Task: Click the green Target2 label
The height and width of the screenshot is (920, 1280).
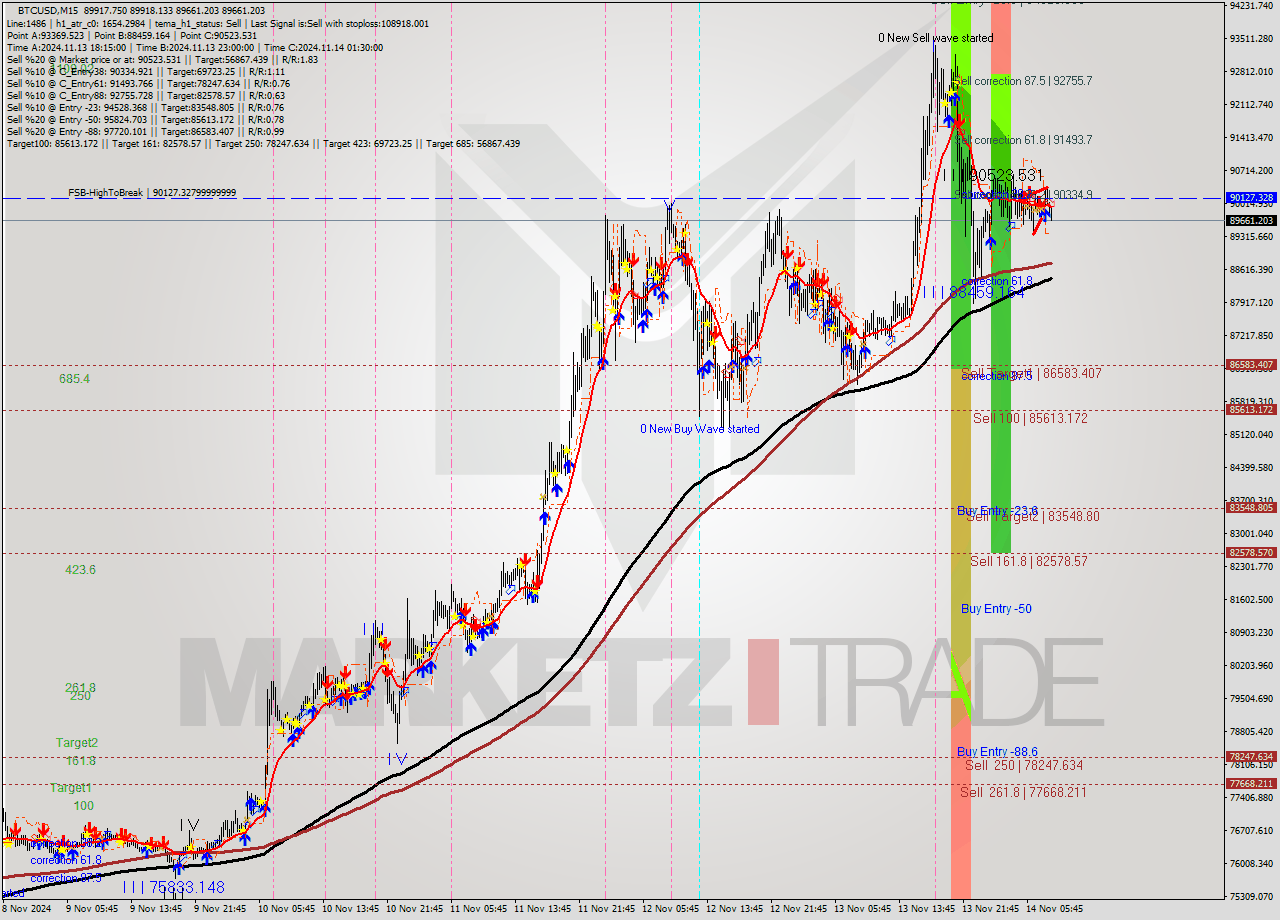Action: click(x=77, y=743)
